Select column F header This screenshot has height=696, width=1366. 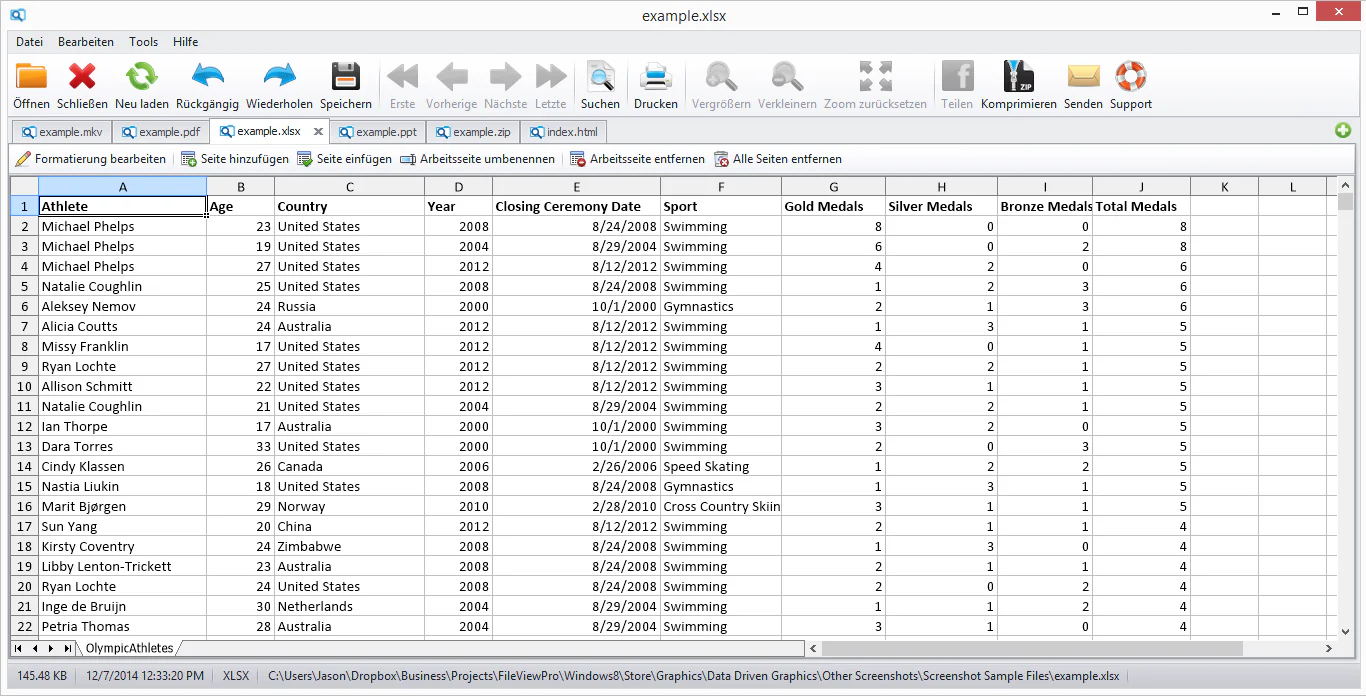point(721,187)
